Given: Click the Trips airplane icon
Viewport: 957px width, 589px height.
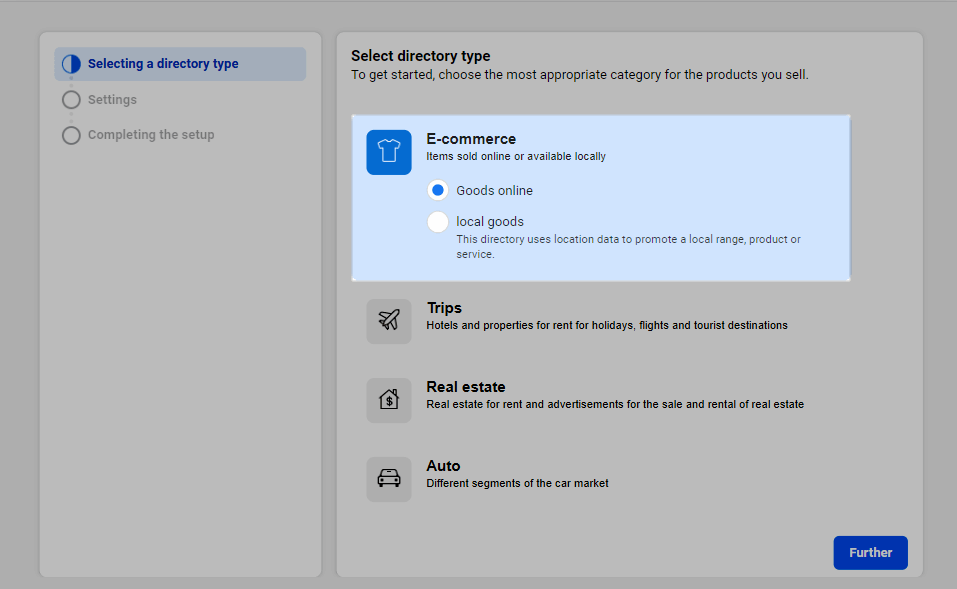Looking at the screenshot, I should pos(388,321).
